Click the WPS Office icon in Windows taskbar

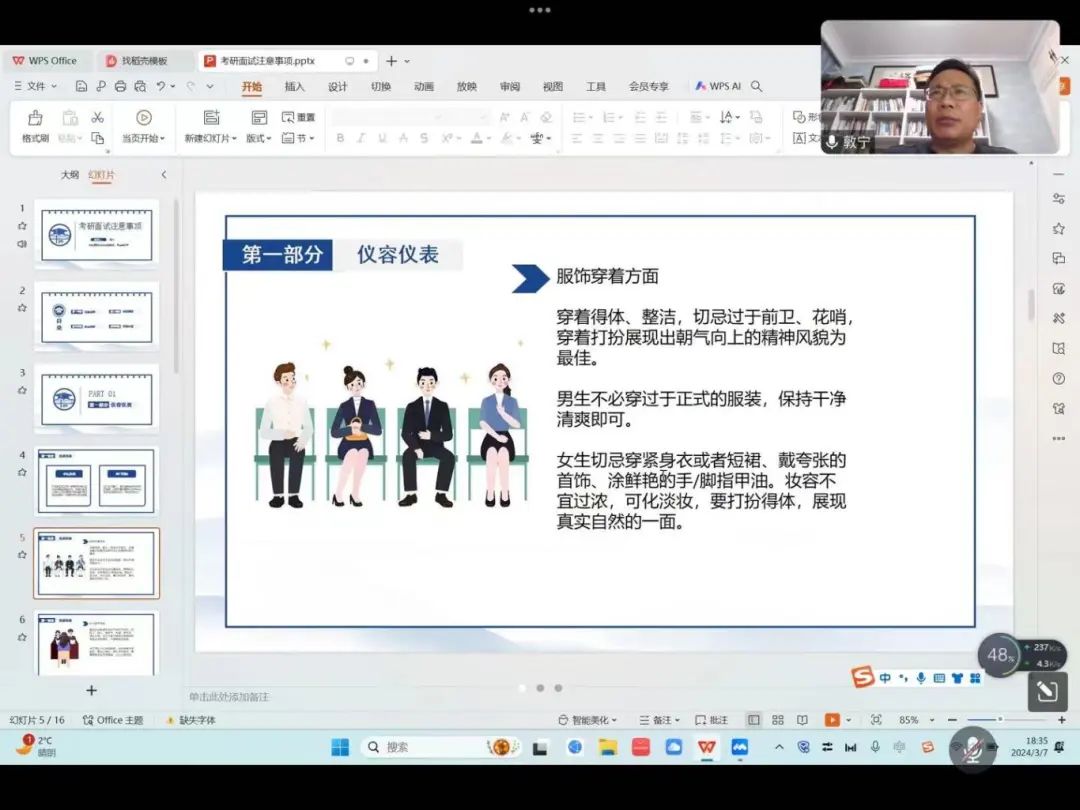706,747
